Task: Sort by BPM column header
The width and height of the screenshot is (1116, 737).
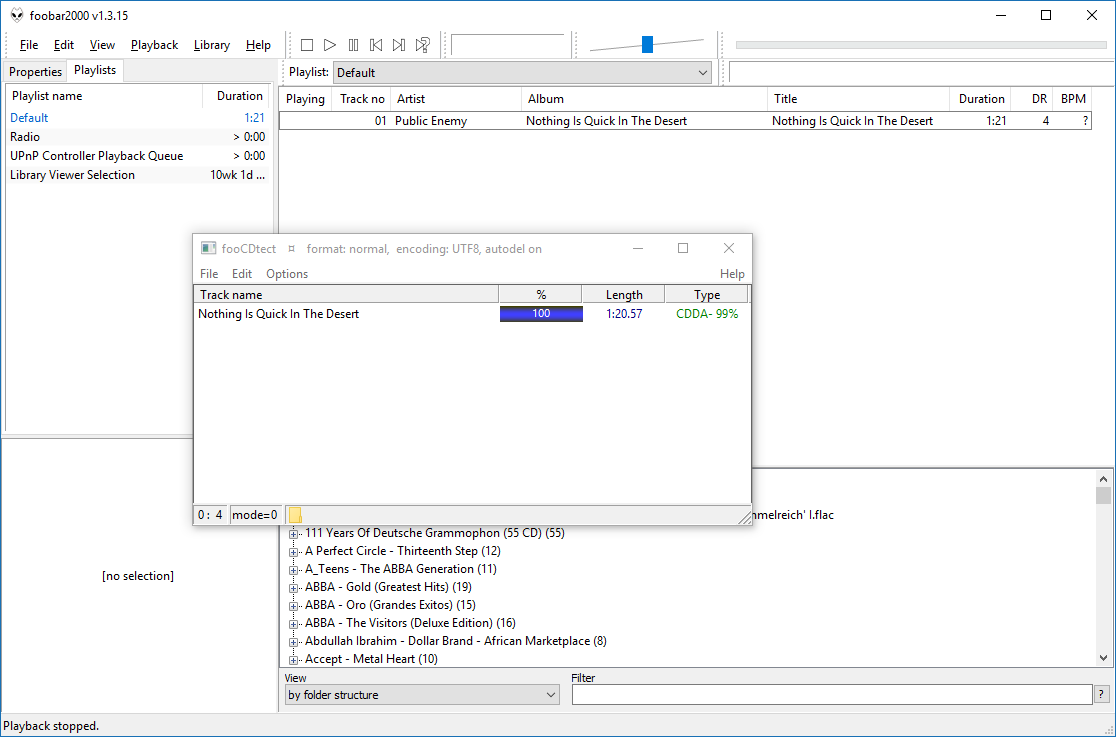Action: (x=1073, y=99)
